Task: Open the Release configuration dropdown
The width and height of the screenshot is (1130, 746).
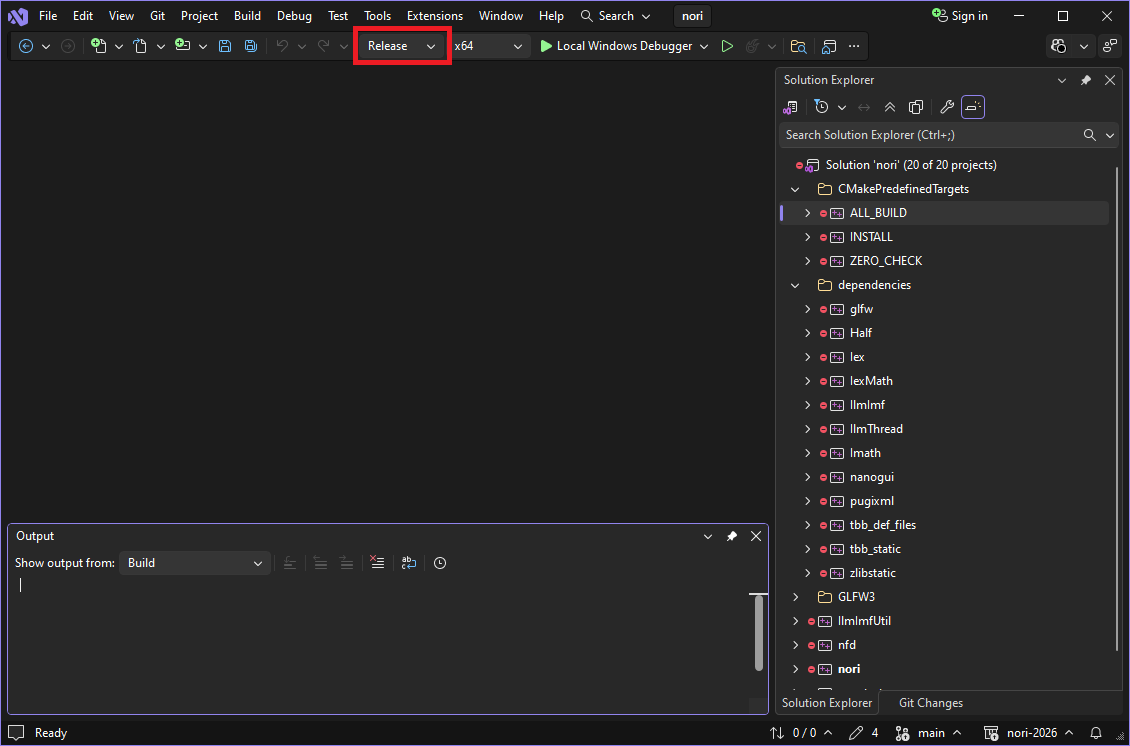Action: pos(402,46)
